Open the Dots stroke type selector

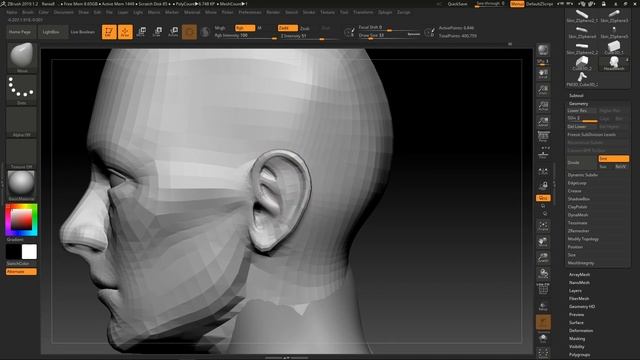[x=22, y=89]
